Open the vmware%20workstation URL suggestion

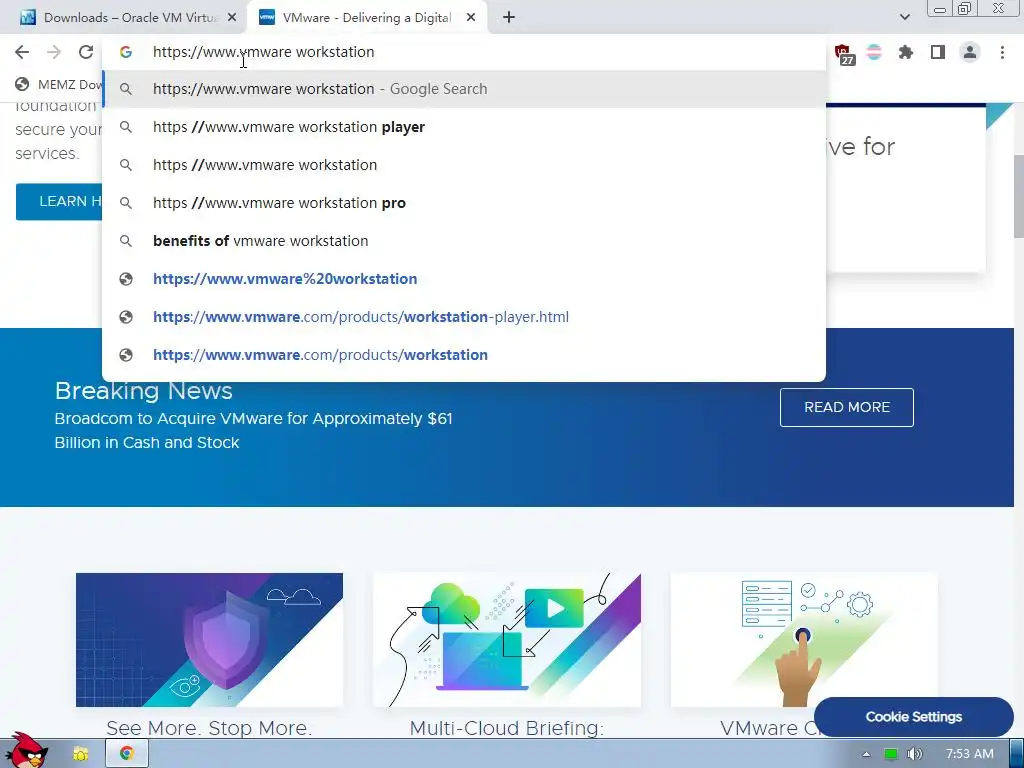click(x=464, y=279)
